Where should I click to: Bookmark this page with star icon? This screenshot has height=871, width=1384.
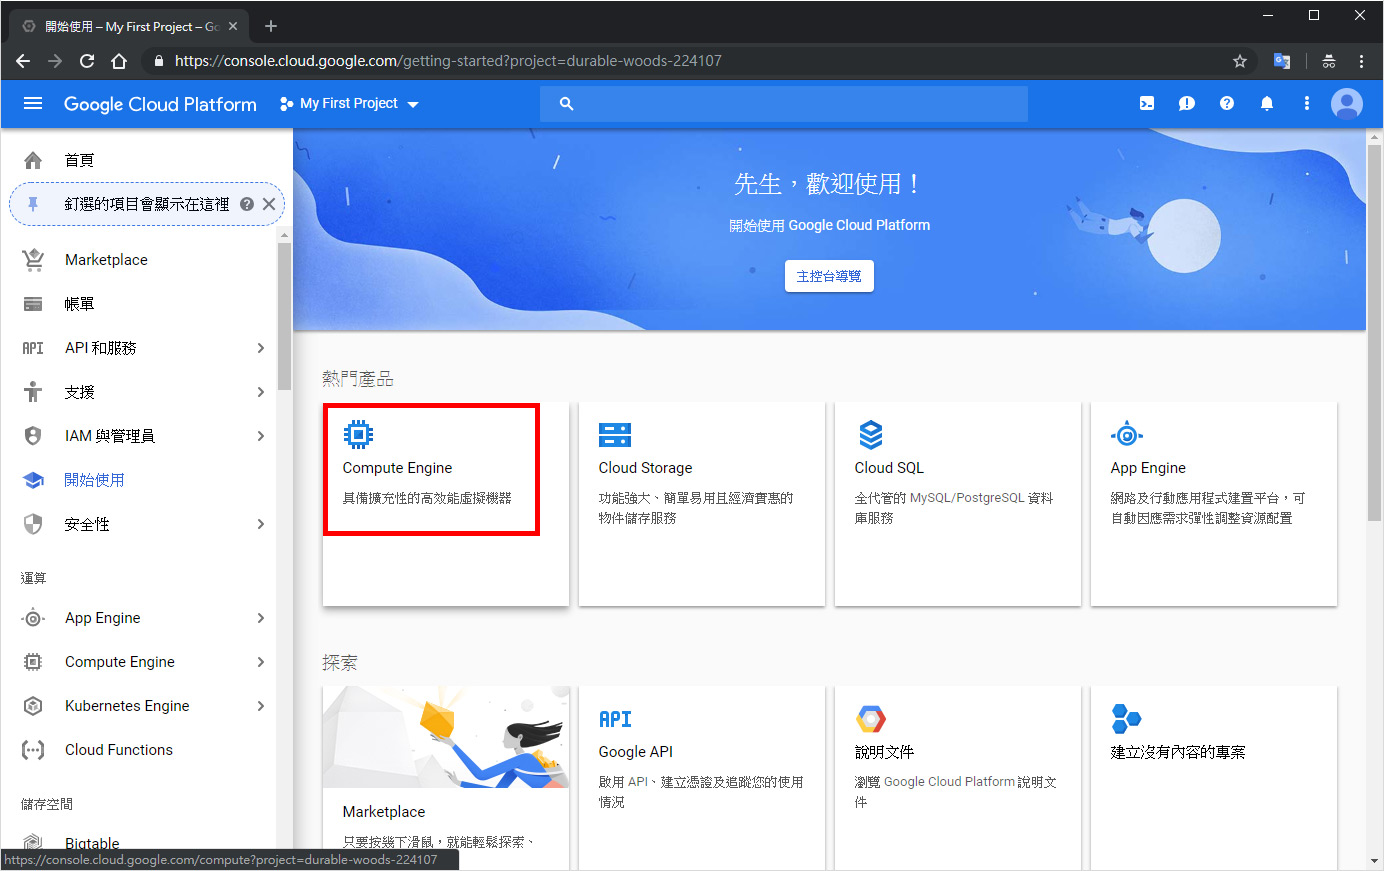coord(1240,61)
